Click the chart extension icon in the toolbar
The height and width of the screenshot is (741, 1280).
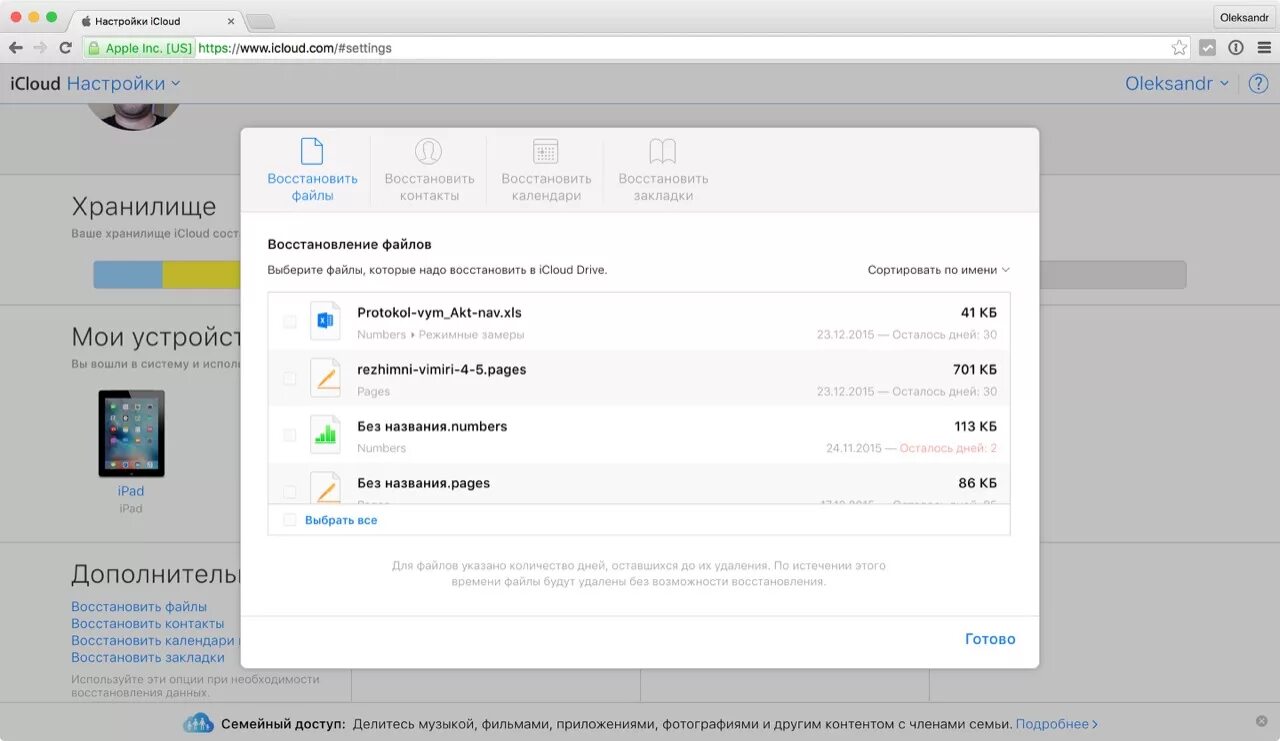[x=1208, y=47]
